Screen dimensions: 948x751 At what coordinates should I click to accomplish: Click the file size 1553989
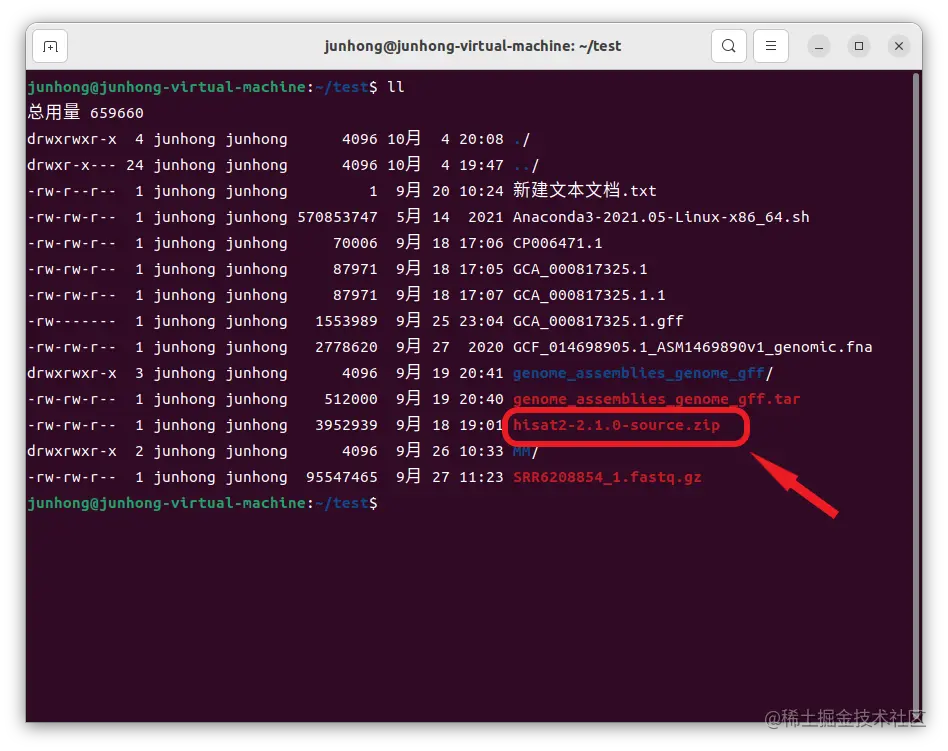346,321
